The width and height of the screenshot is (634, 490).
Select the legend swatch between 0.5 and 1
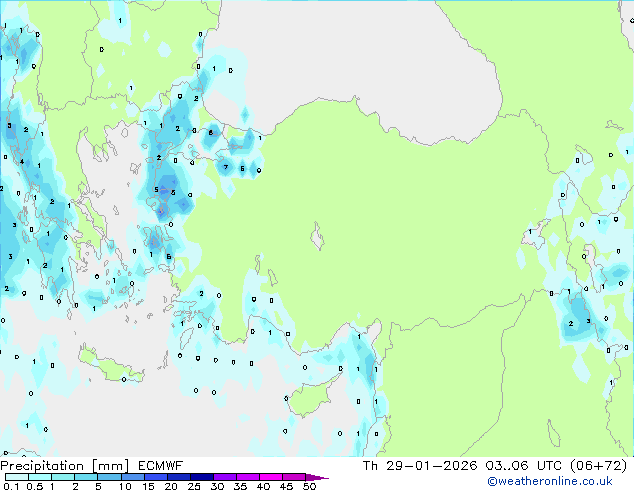point(40,477)
